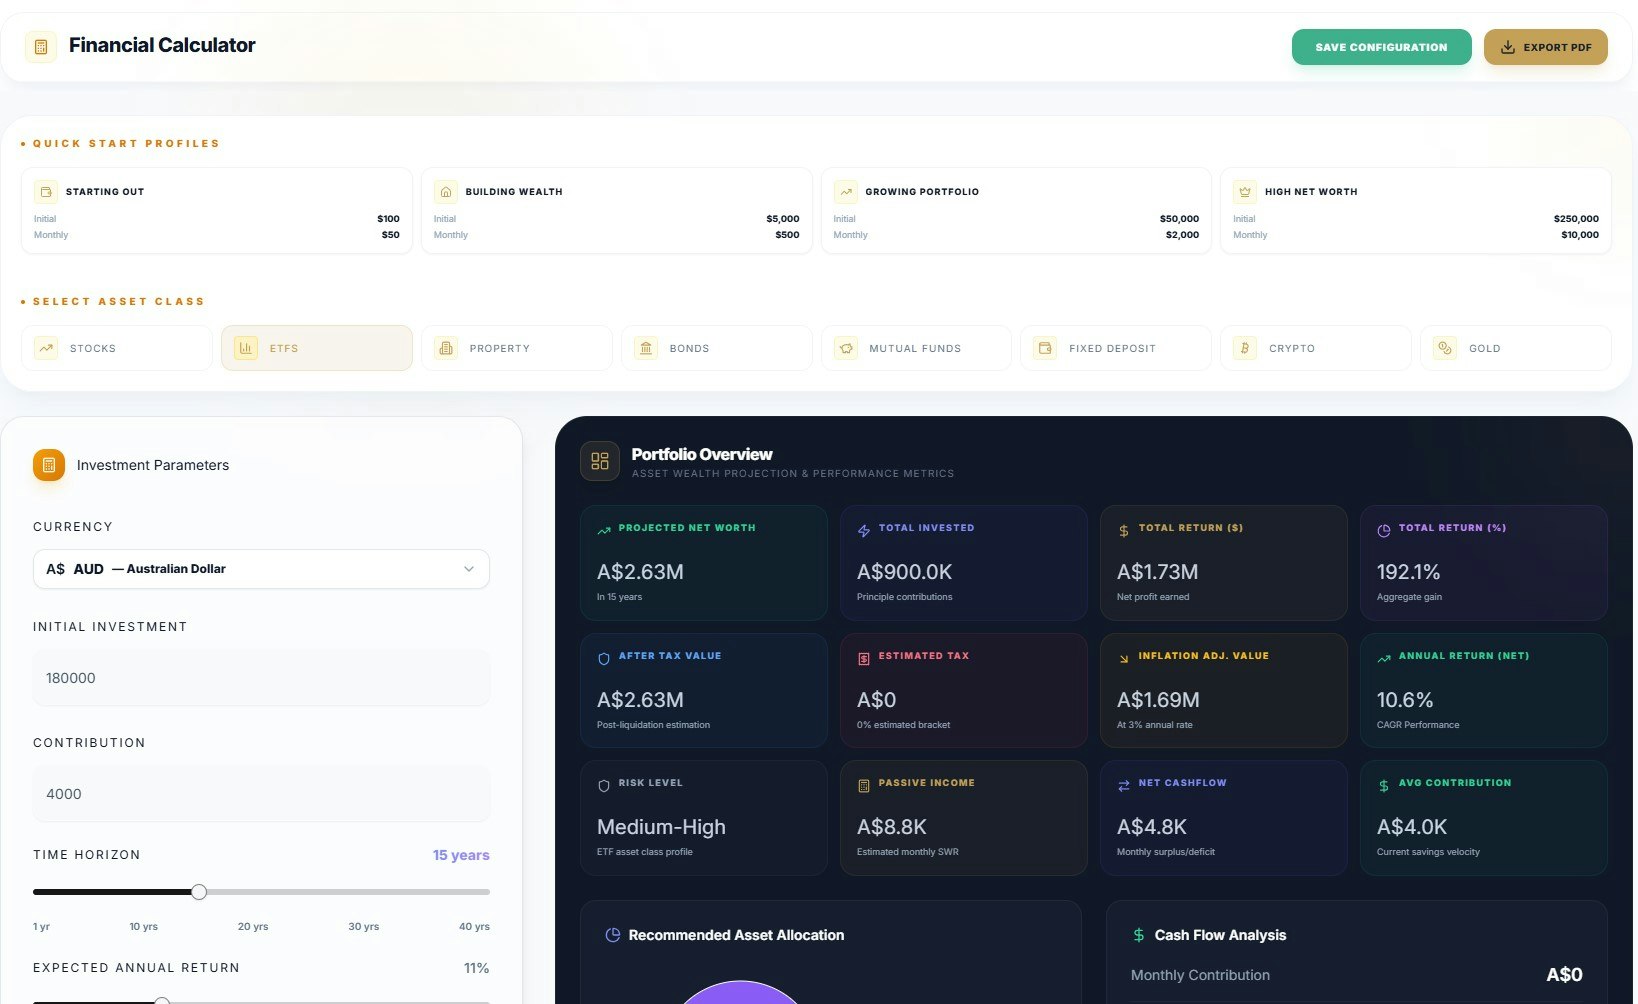Click the Property building icon
This screenshot has height=1004, width=1638.
point(446,348)
